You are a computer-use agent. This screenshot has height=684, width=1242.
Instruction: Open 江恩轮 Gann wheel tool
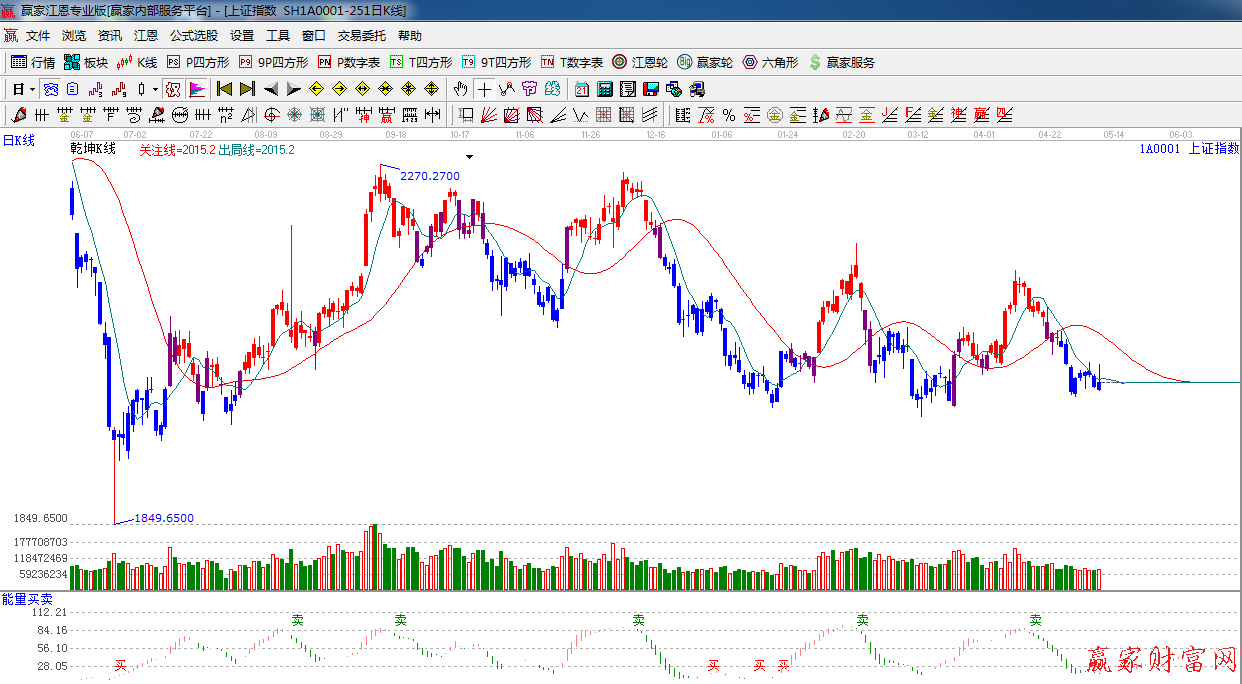[640, 62]
